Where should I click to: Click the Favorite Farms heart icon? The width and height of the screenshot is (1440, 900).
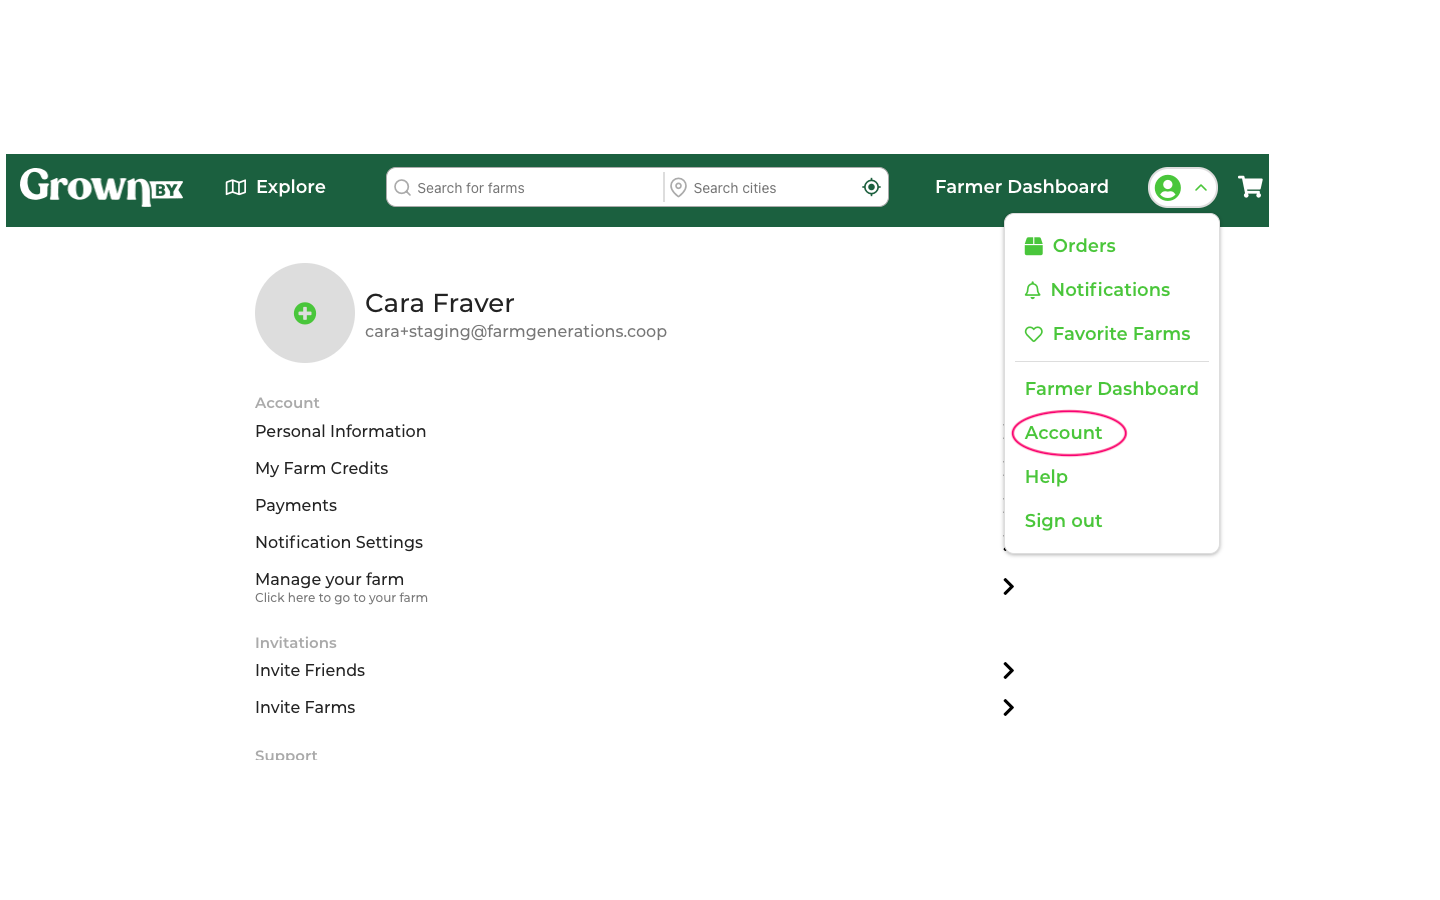coord(1034,334)
